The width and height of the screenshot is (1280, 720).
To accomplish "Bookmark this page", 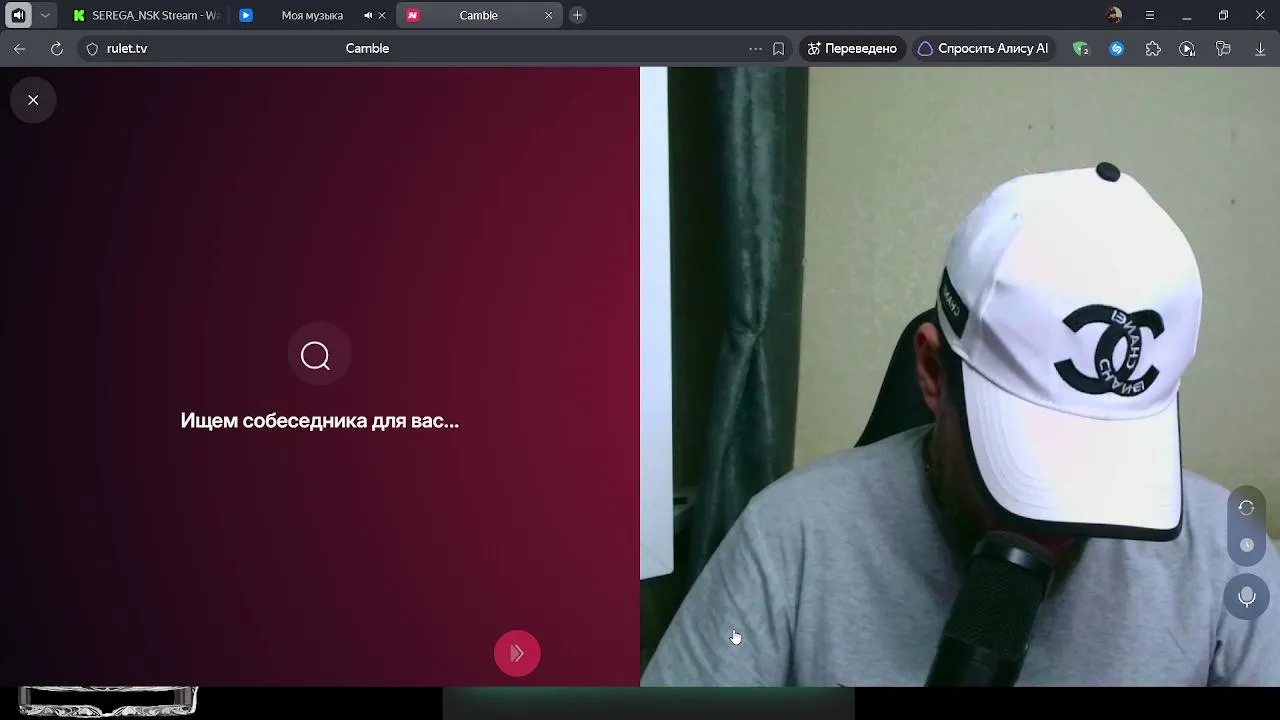I will (x=778, y=48).
